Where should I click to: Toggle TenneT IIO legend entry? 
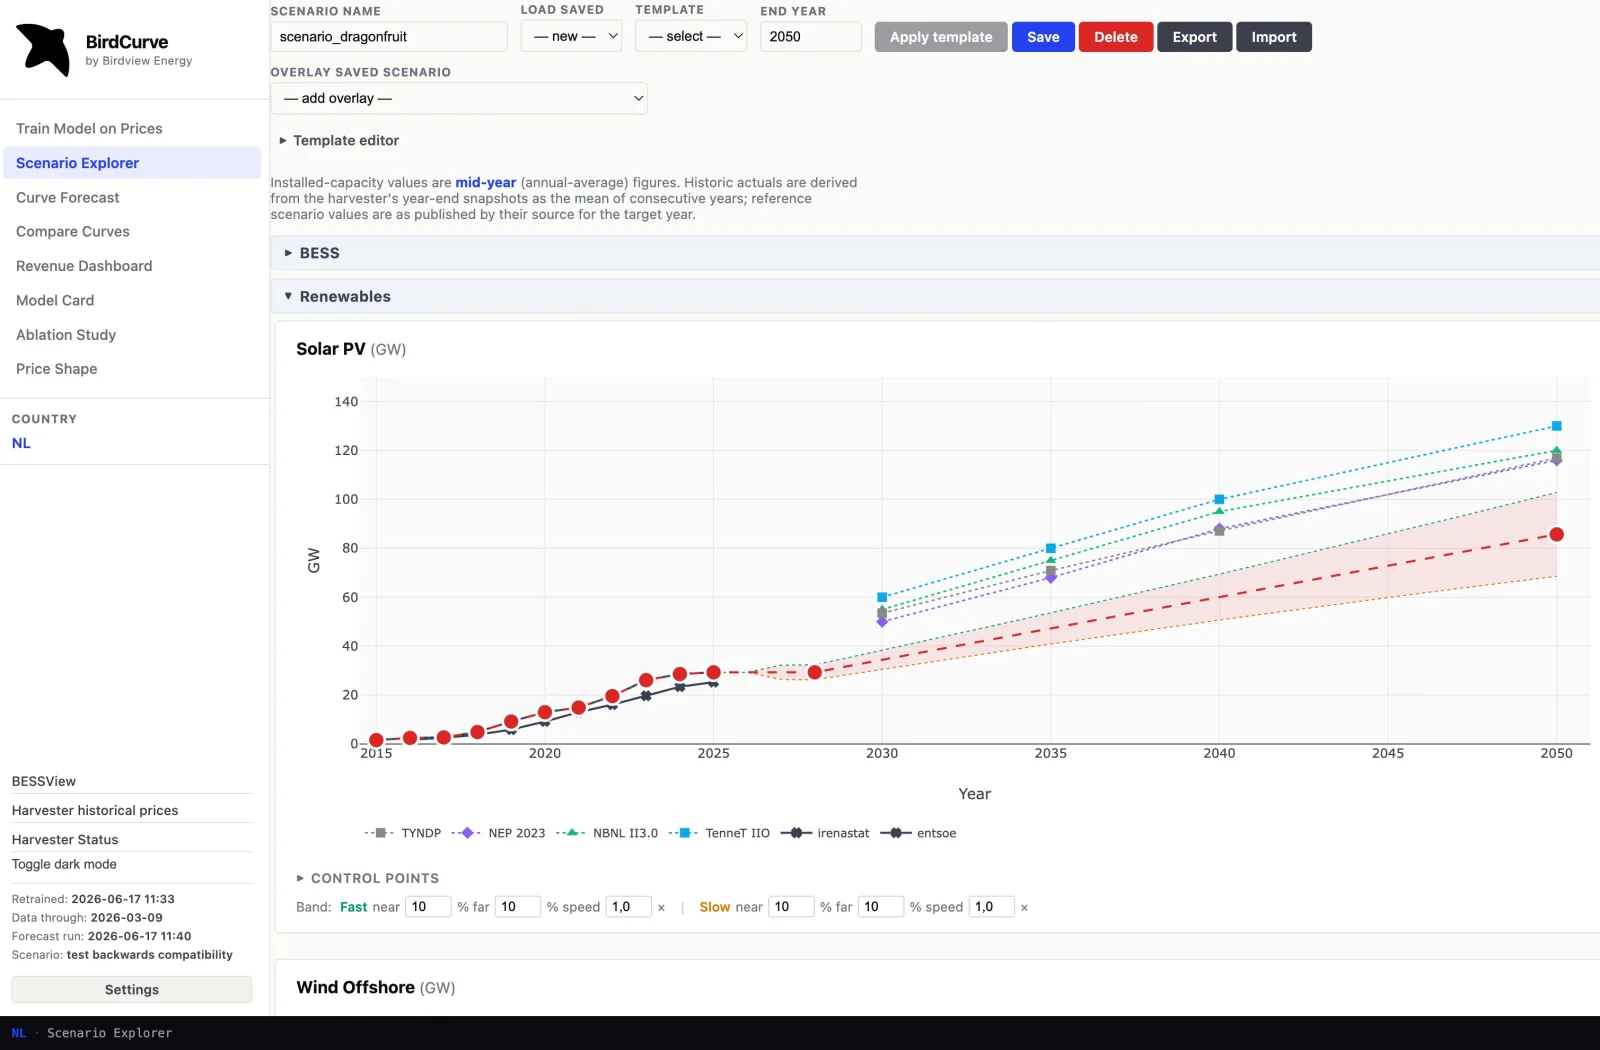(719, 833)
